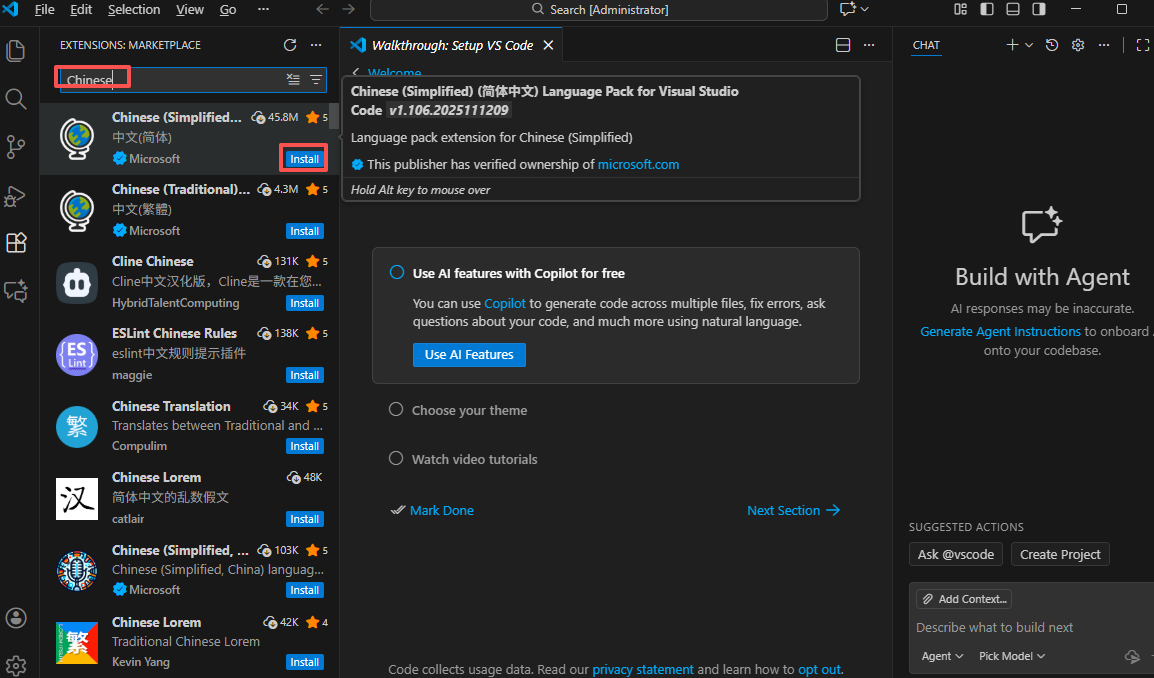Screen dimensions: 1154x678
Task: Open Extensions view more actions ellipsis
Action: [x=316, y=45]
